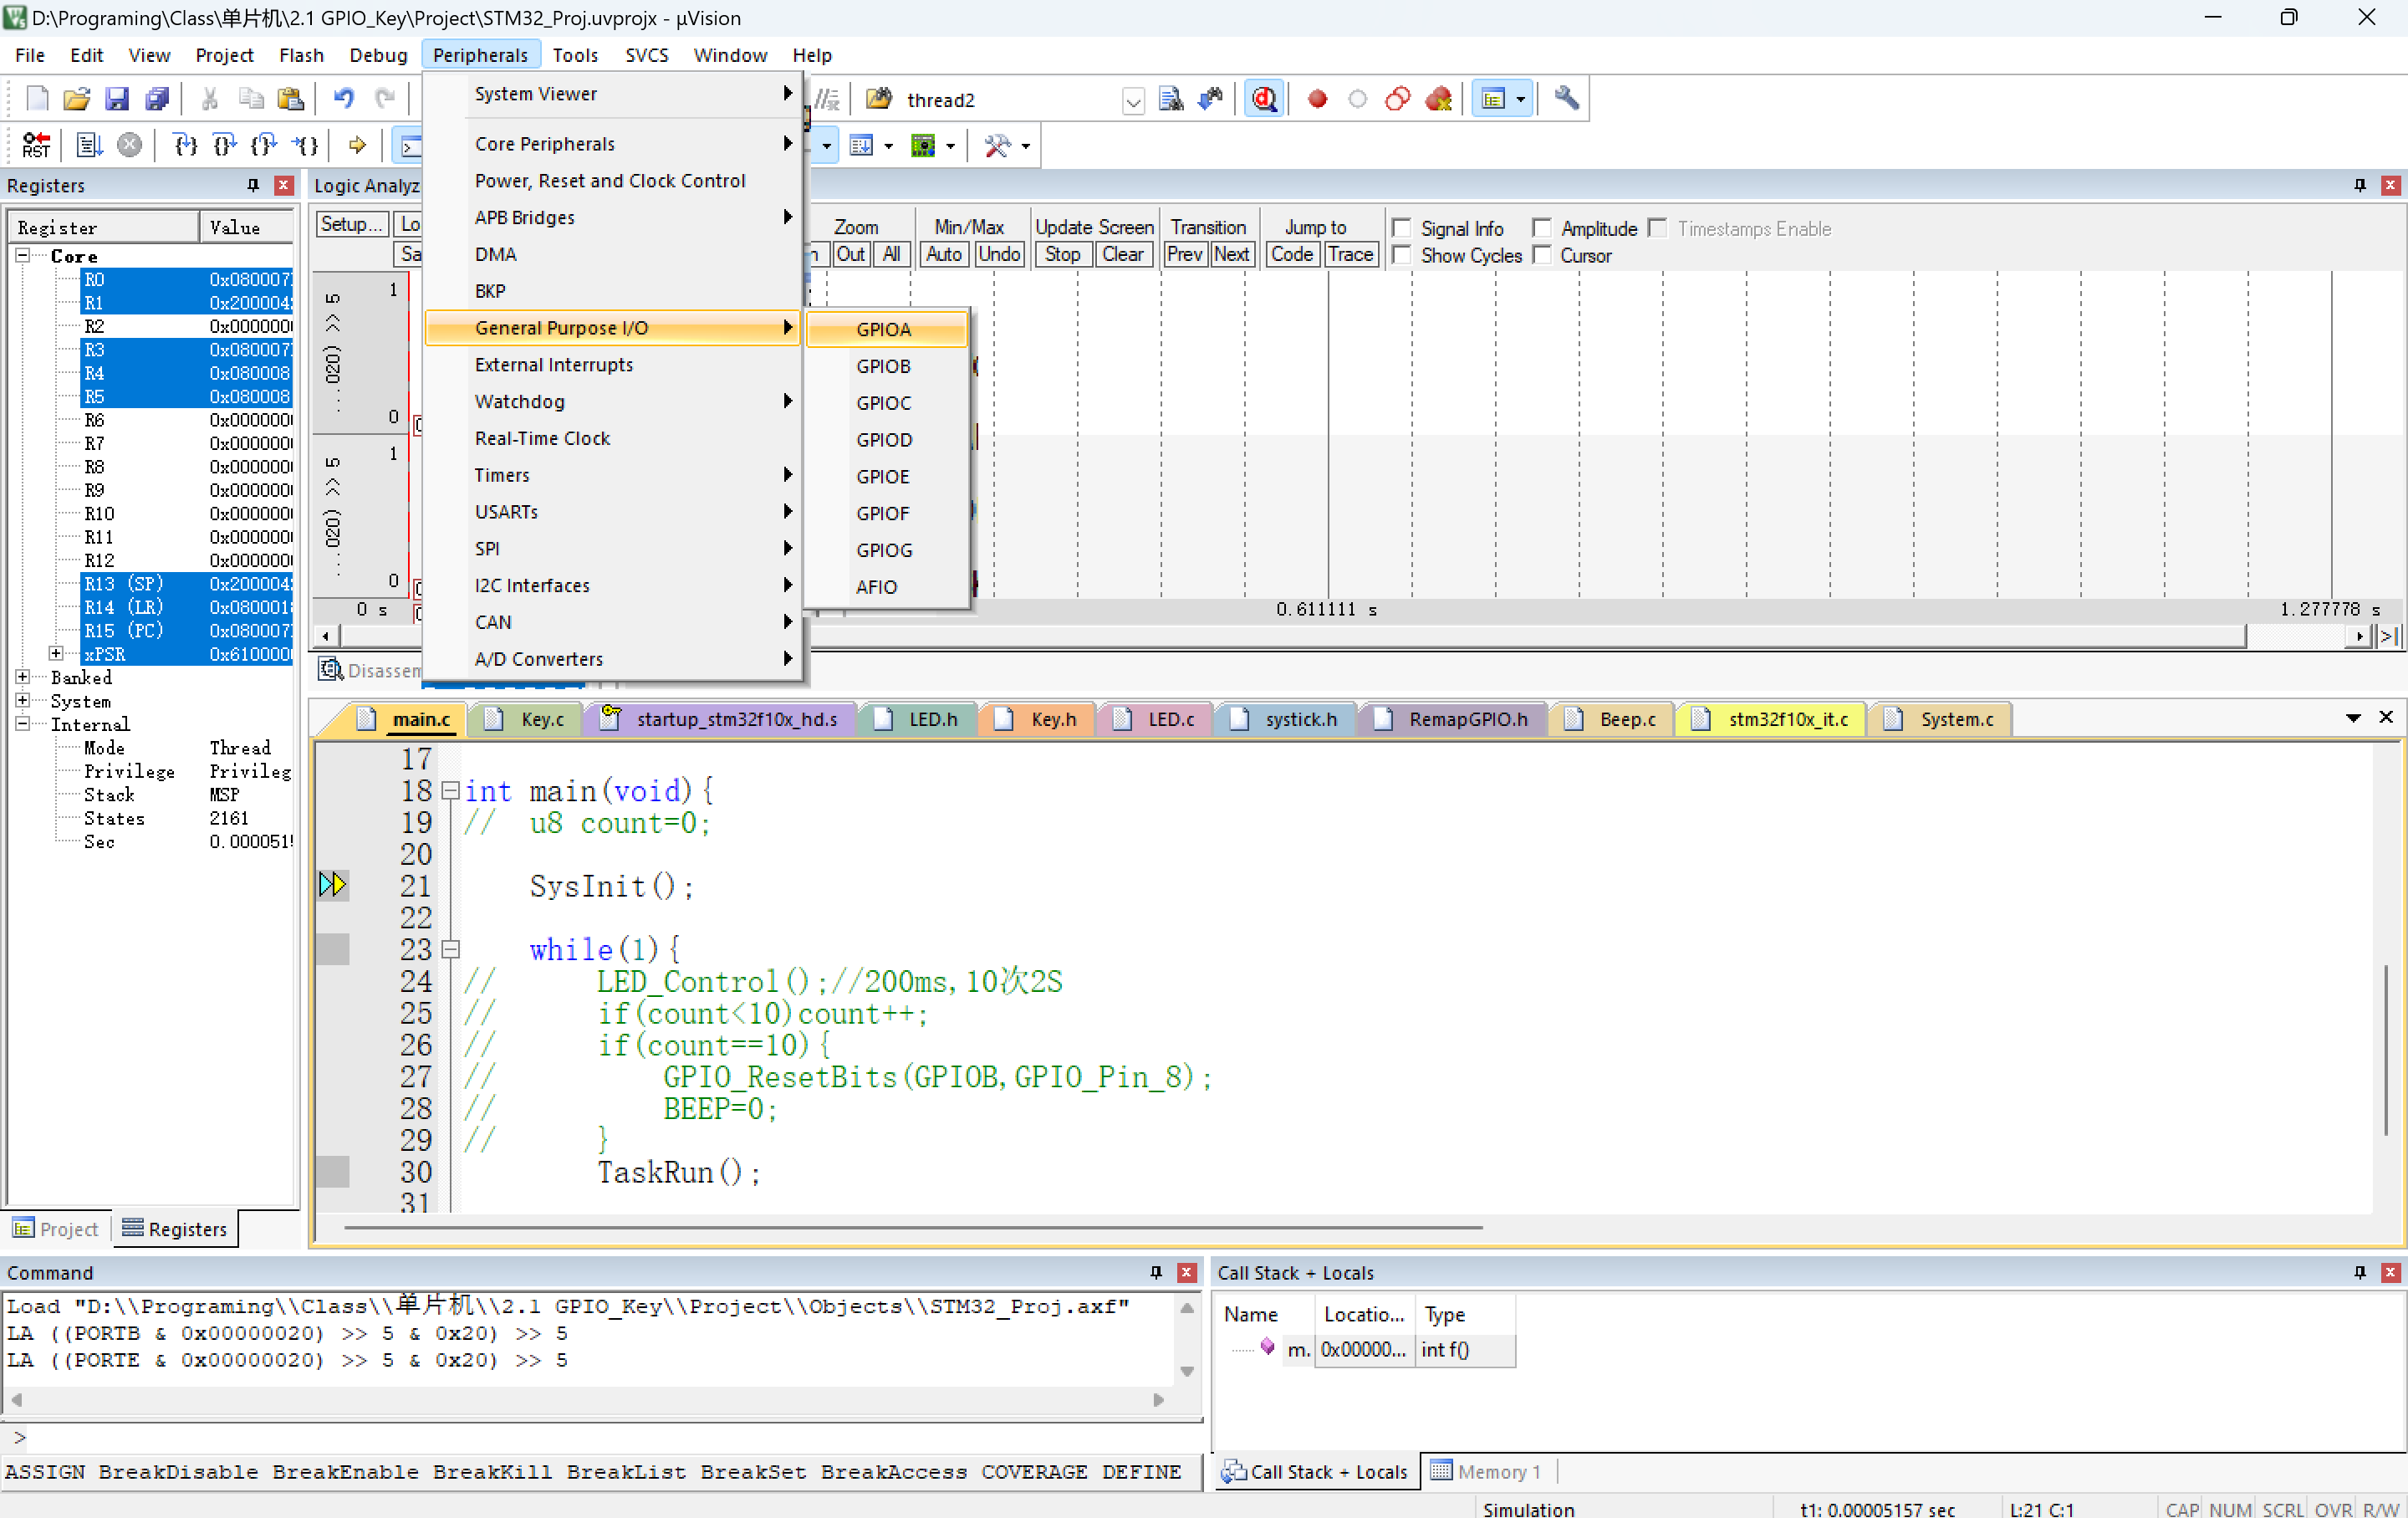2408x1518 pixels.
Task: Collapse the Core register group
Action: 22,256
